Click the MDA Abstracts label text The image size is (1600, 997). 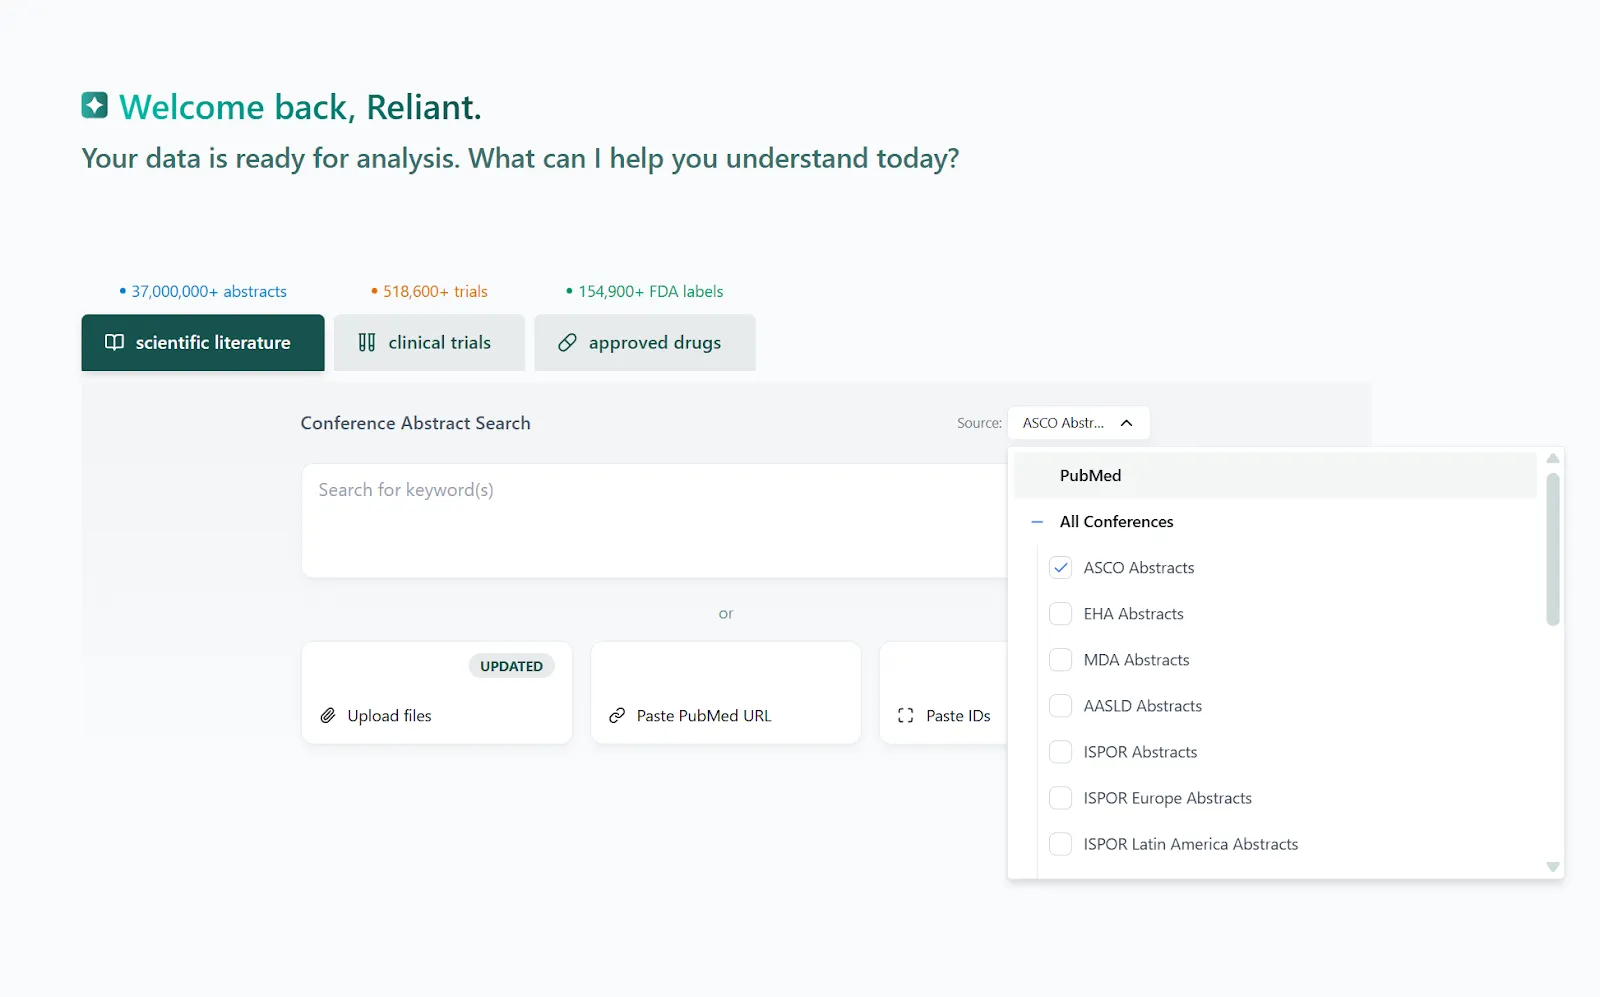[x=1137, y=660]
